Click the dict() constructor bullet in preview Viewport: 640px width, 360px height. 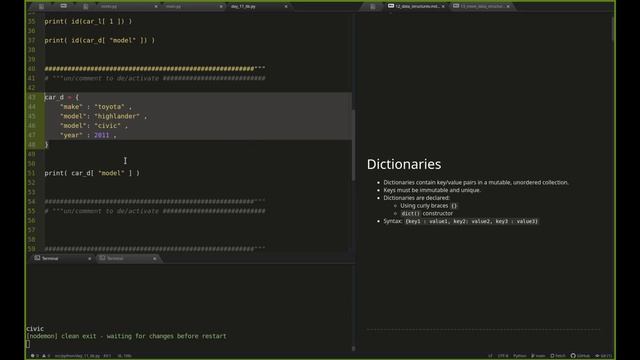point(427,213)
